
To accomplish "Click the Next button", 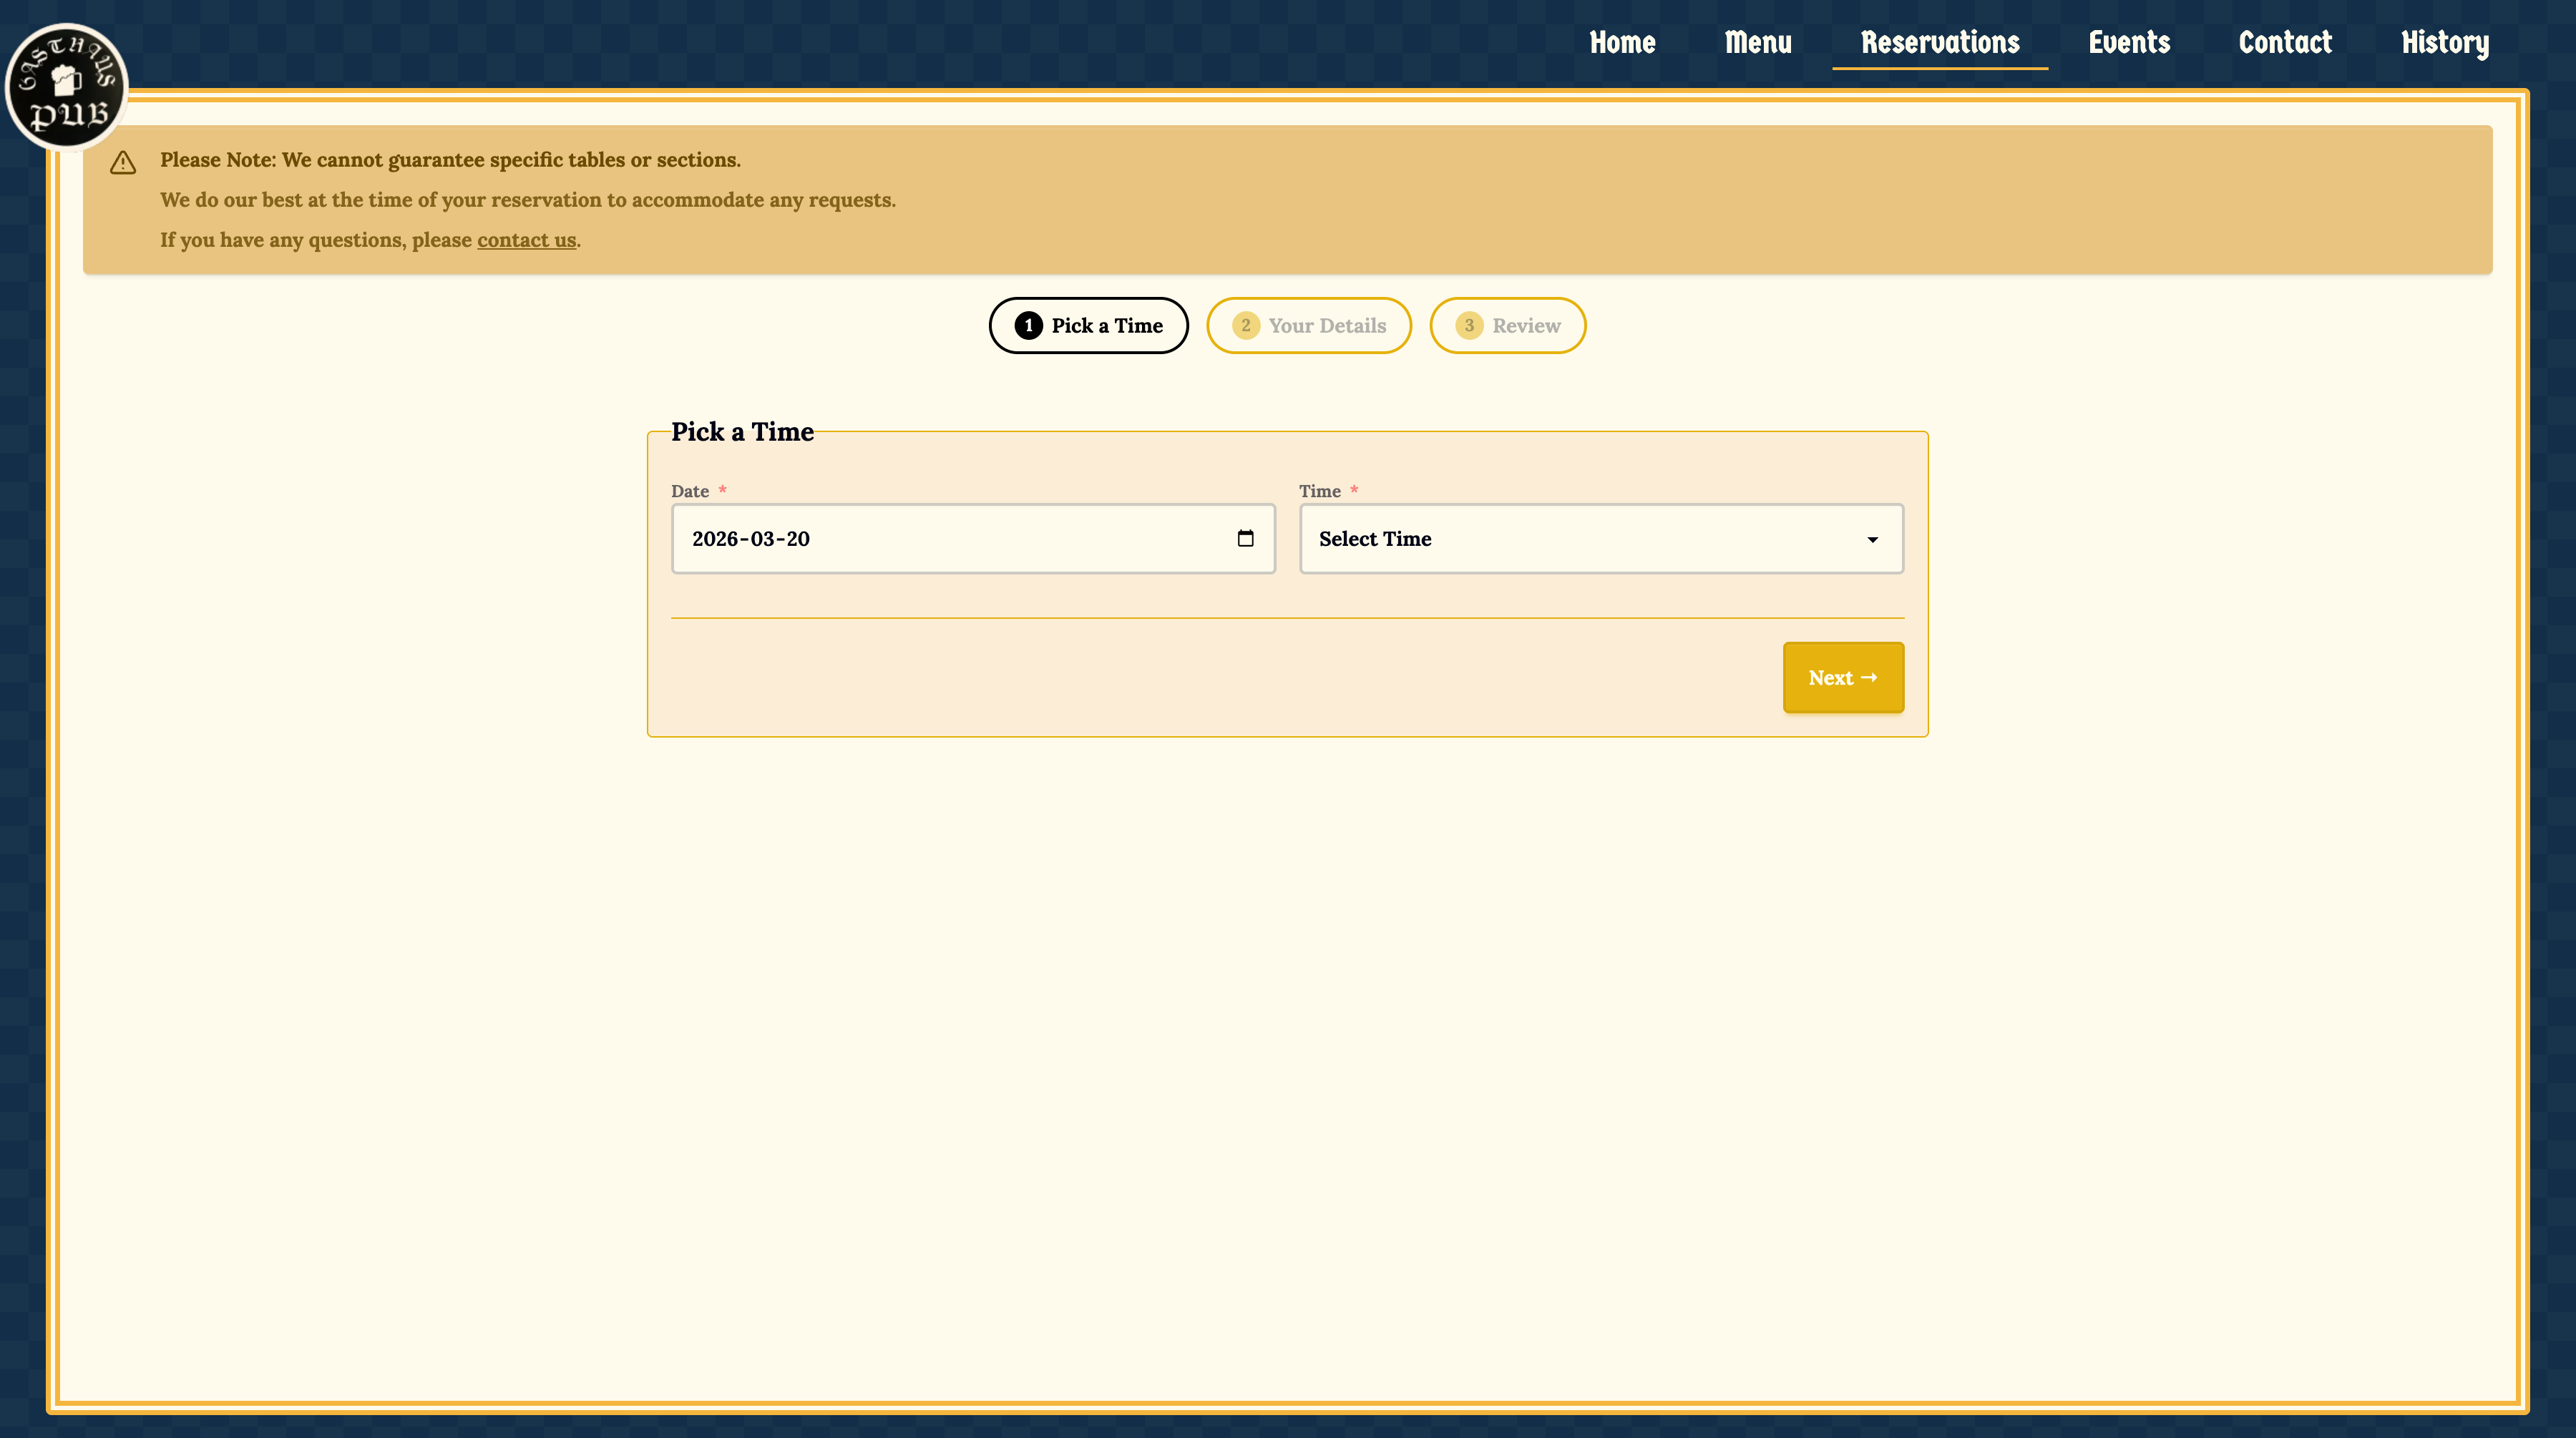I will pyautogui.click(x=1843, y=677).
